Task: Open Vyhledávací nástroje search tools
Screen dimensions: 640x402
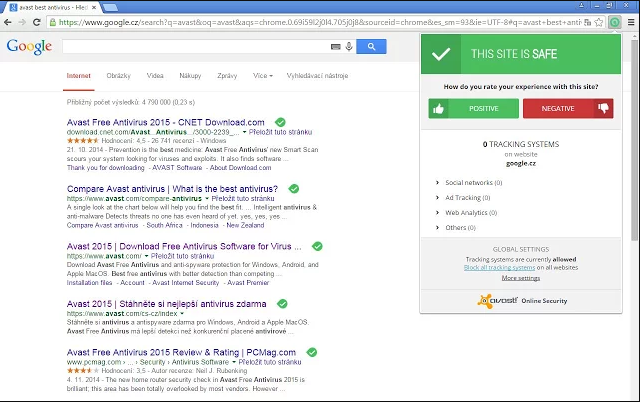Action: click(317, 76)
